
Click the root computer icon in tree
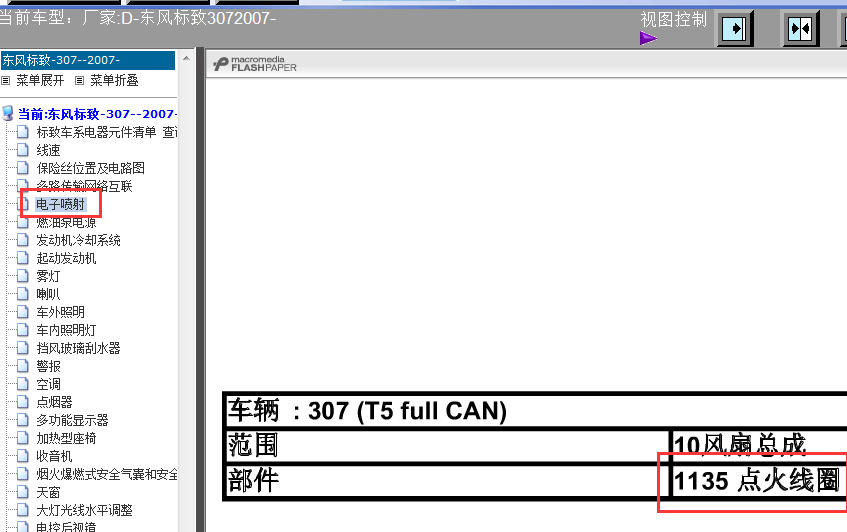pos(8,113)
